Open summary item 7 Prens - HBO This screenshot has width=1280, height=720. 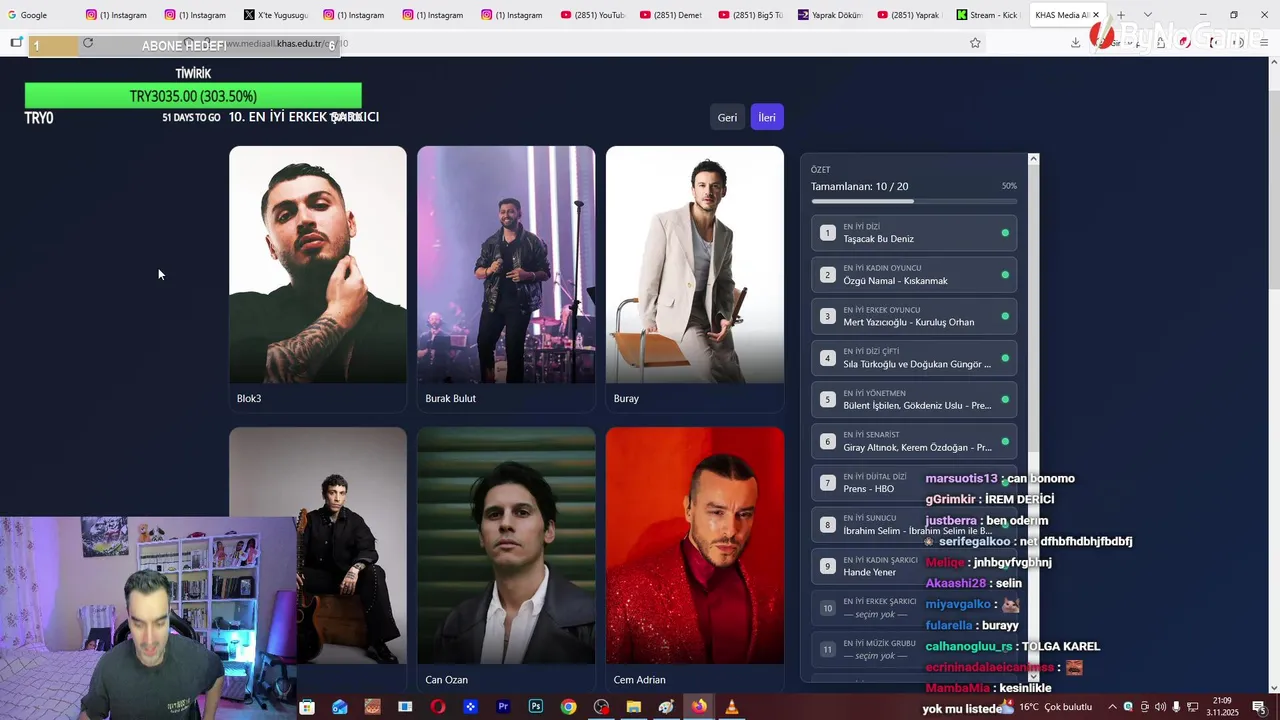pyautogui.click(x=914, y=483)
